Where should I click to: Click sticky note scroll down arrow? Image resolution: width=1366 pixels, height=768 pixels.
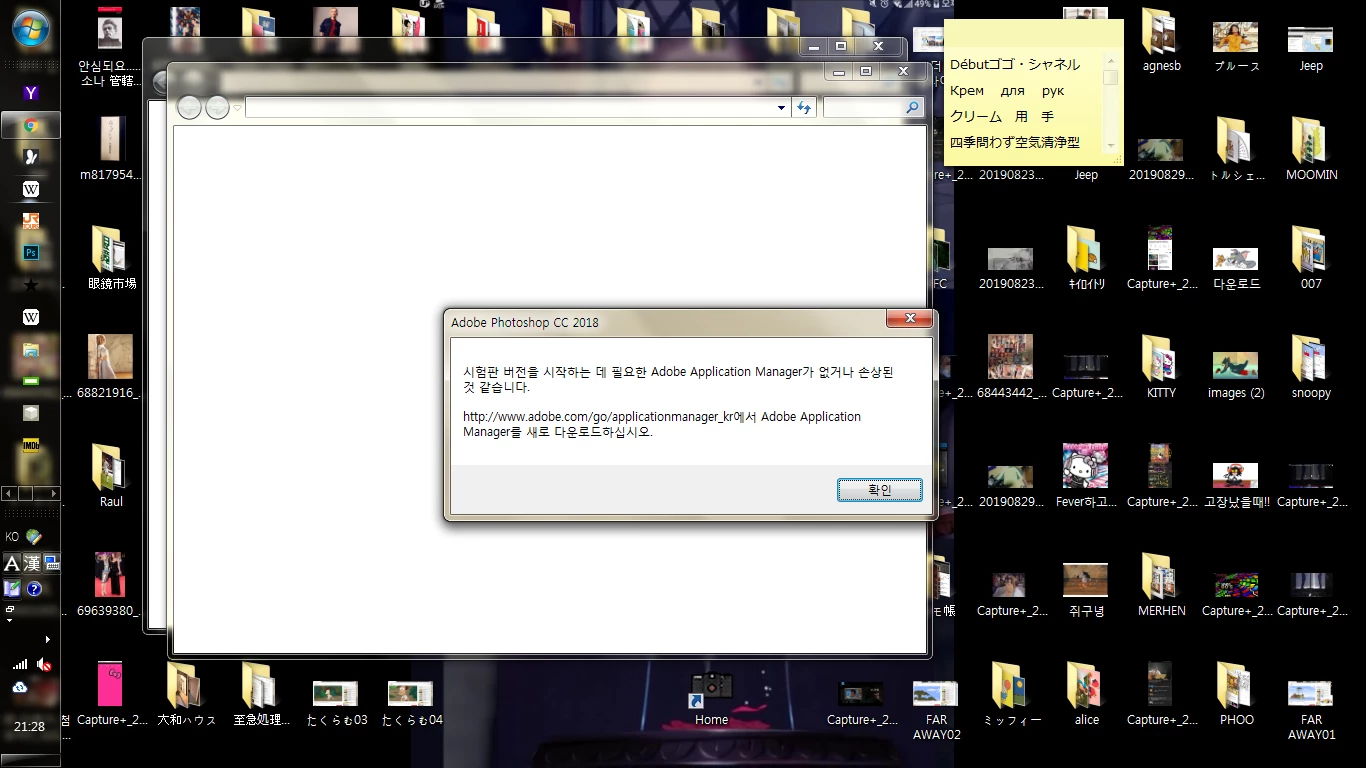pyautogui.click(x=1110, y=147)
